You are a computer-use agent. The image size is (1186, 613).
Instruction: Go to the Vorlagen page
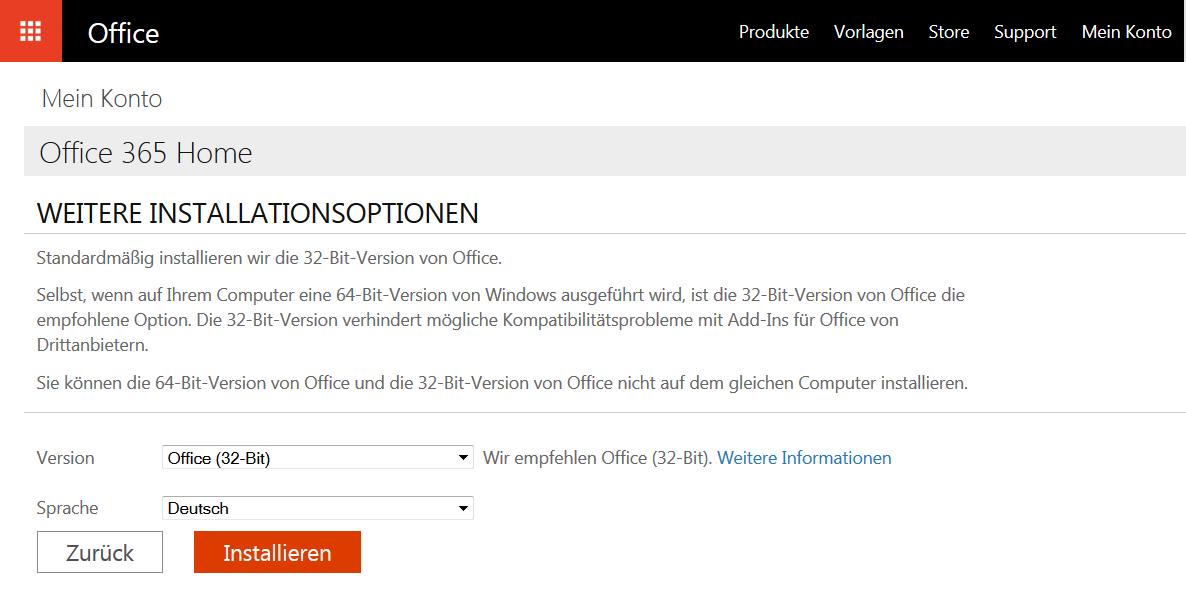tap(868, 32)
